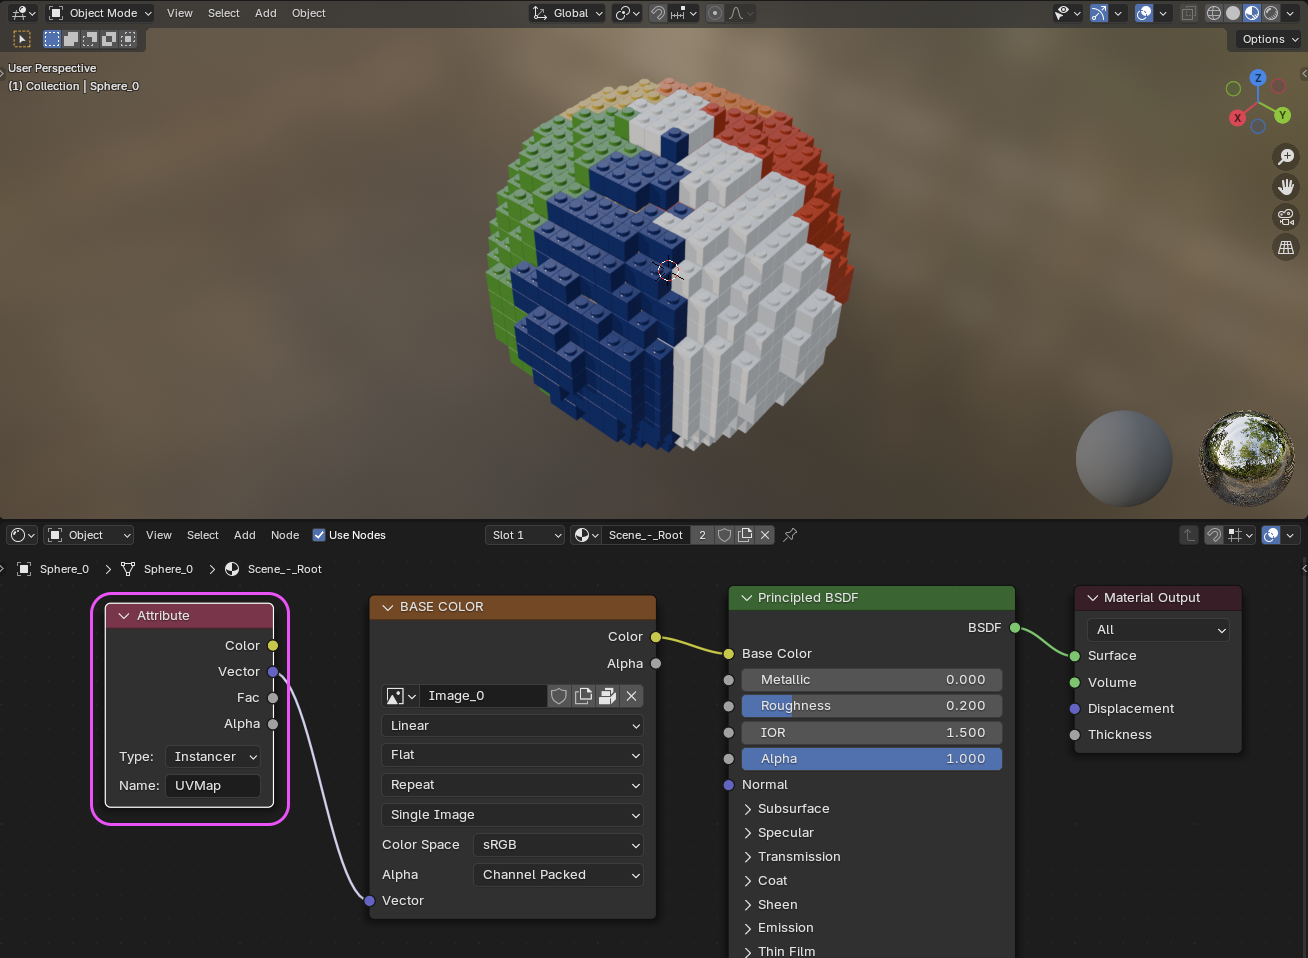Choose the Invert selection mode icon

(x=109, y=39)
